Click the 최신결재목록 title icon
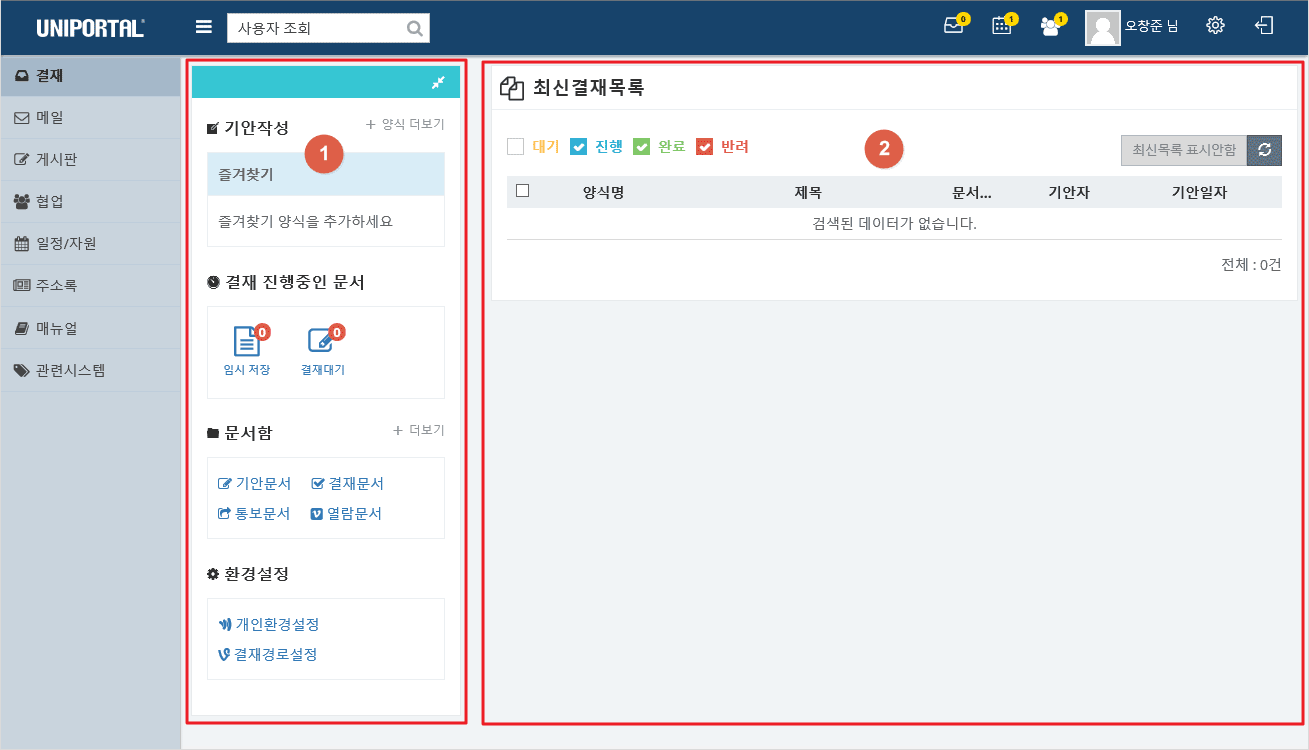 [x=512, y=88]
